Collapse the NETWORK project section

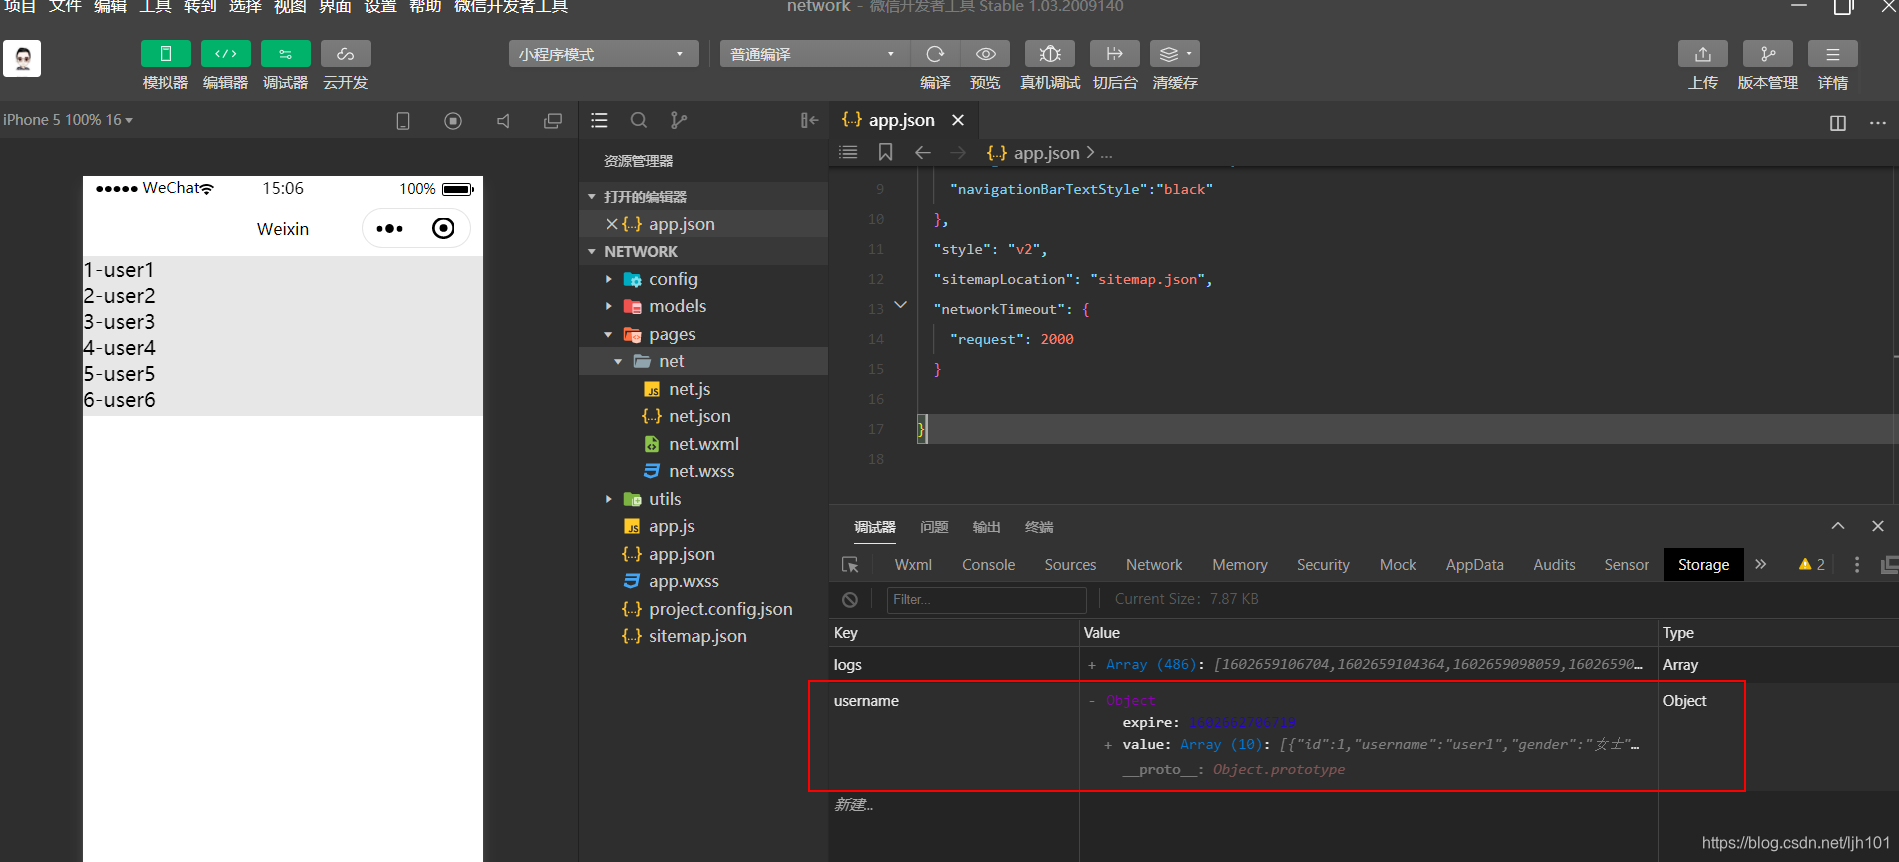click(x=592, y=252)
